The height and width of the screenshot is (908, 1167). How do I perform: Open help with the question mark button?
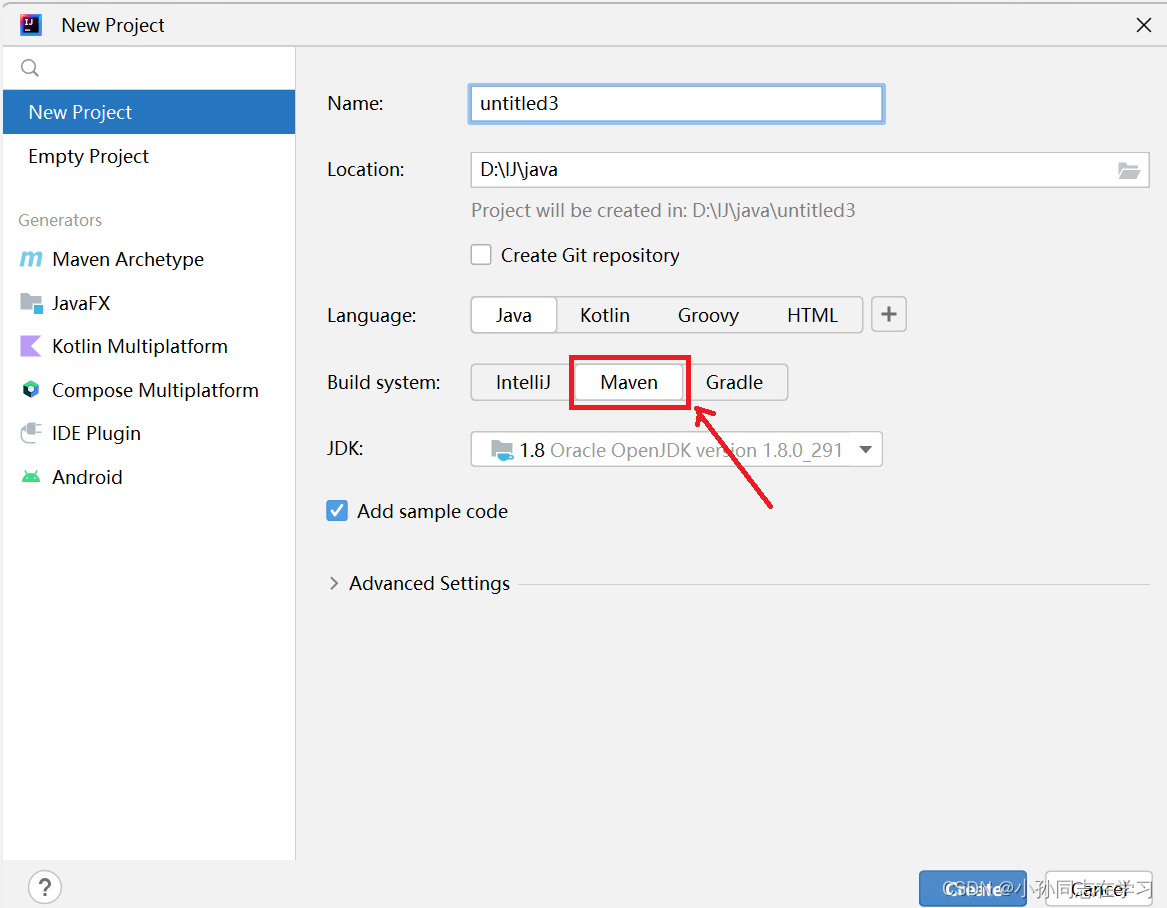tap(45, 887)
